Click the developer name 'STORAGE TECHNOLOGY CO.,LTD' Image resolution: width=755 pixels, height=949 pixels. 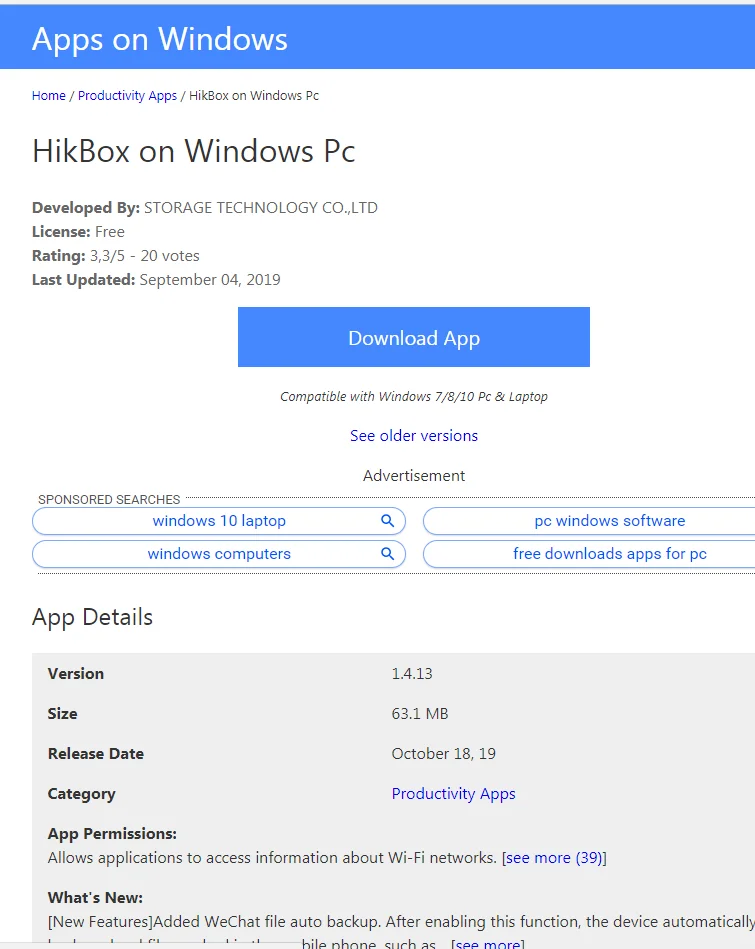[x=261, y=208]
